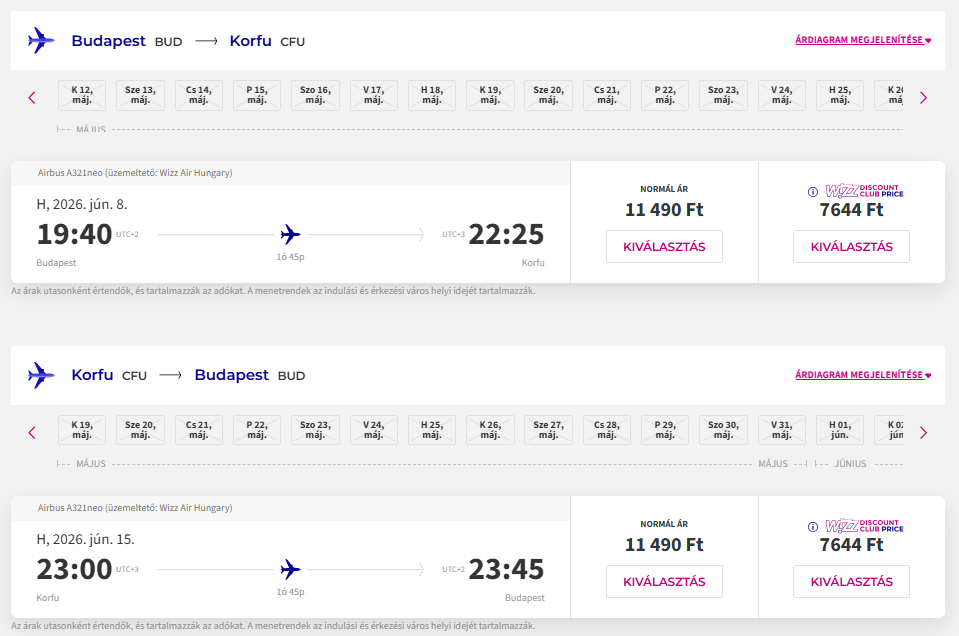959x636 pixels.
Task: Select return date tab Sze 27, máj.
Action: pos(548,430)
